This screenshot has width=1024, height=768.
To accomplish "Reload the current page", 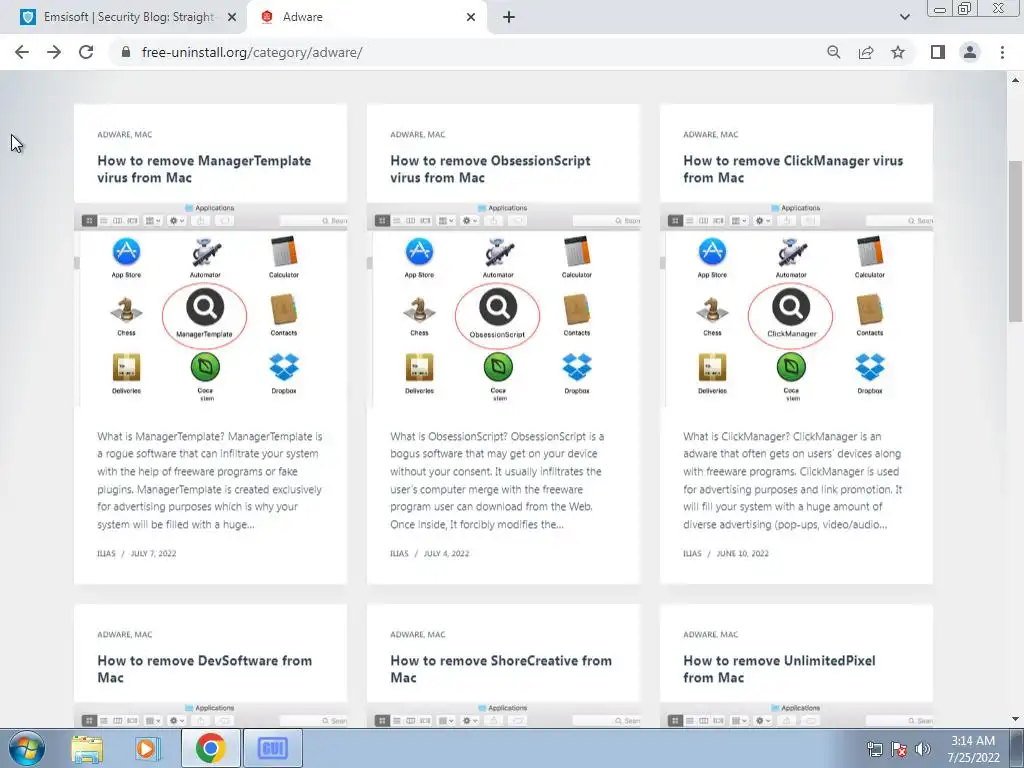I will pos(86,52).
